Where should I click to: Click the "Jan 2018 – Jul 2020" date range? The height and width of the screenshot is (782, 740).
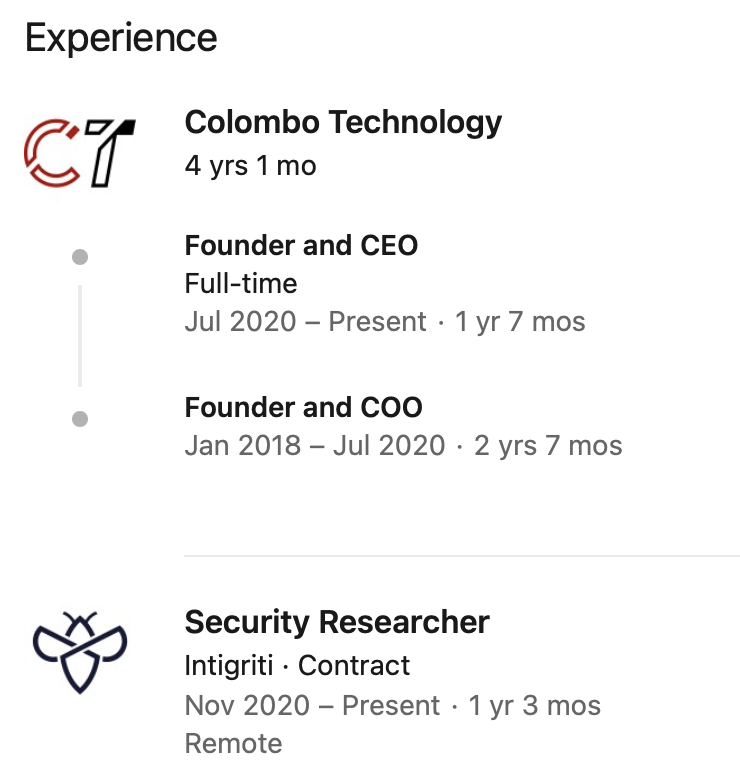[x=315, y=445]
